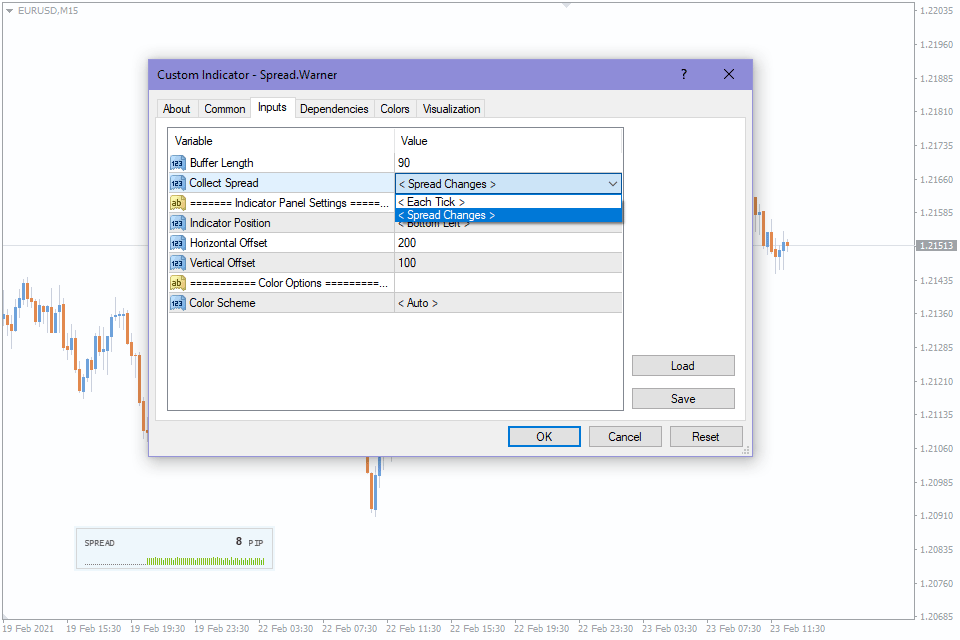Select the Indicator Position variable name

click(230, 223)
